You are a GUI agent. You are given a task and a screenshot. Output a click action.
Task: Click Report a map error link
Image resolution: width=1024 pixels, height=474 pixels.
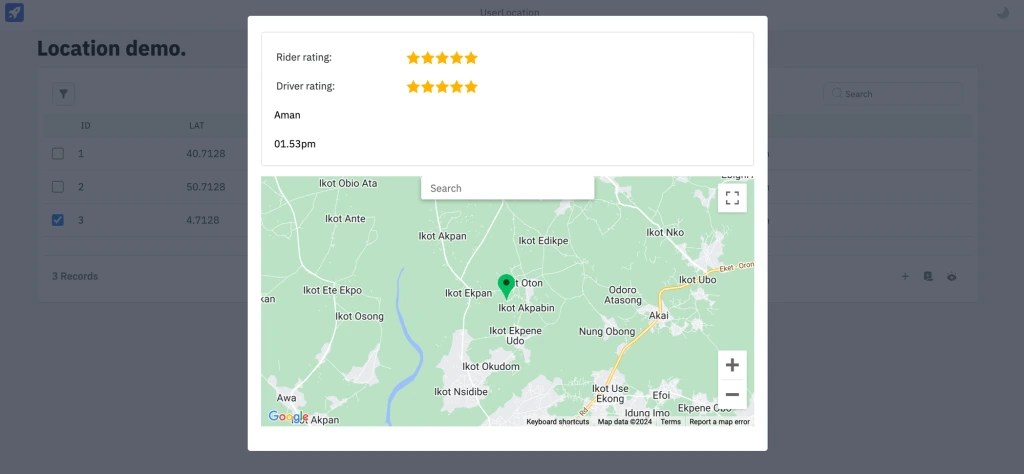[x=720, y=422]
